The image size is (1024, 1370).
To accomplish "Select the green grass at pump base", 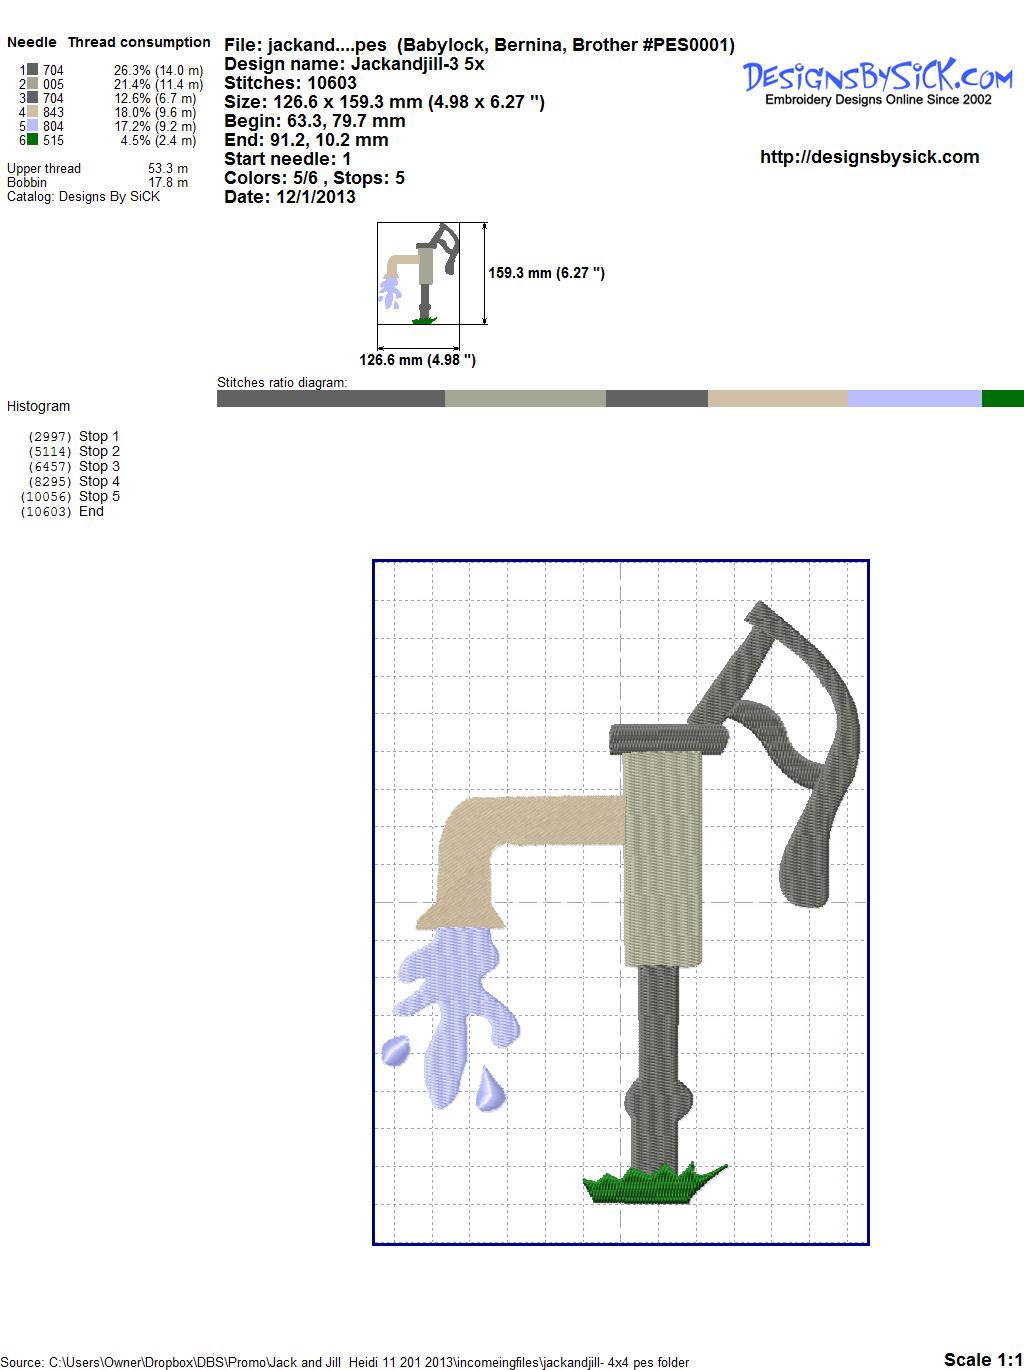I will [653, 1185].
